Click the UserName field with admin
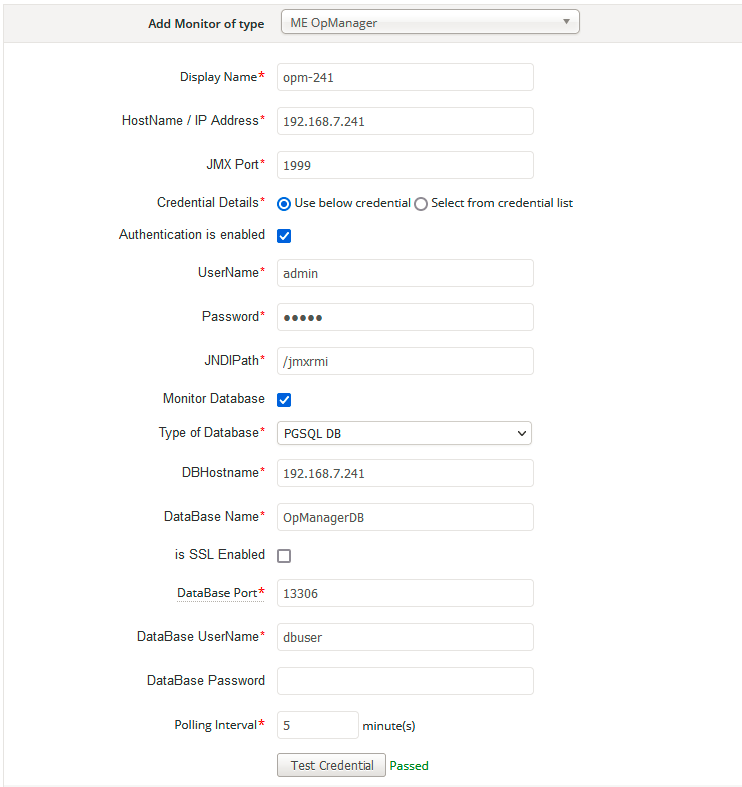Screen dimensions: 742x787 [x=405, y=273]
